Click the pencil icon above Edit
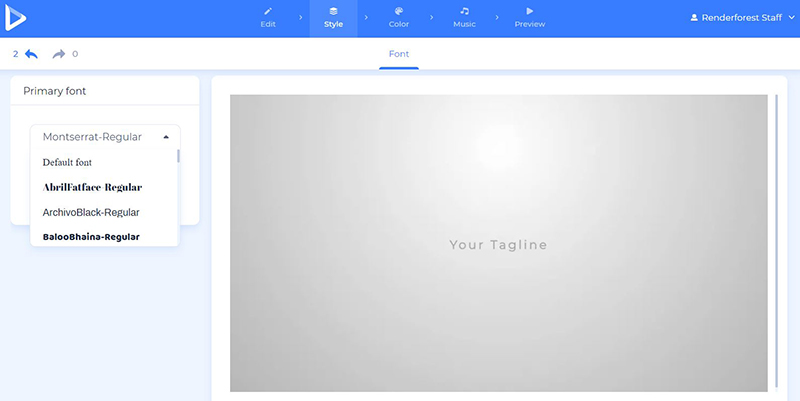The image size is (800, 401). pyautogui.click(x=268, y=11)
